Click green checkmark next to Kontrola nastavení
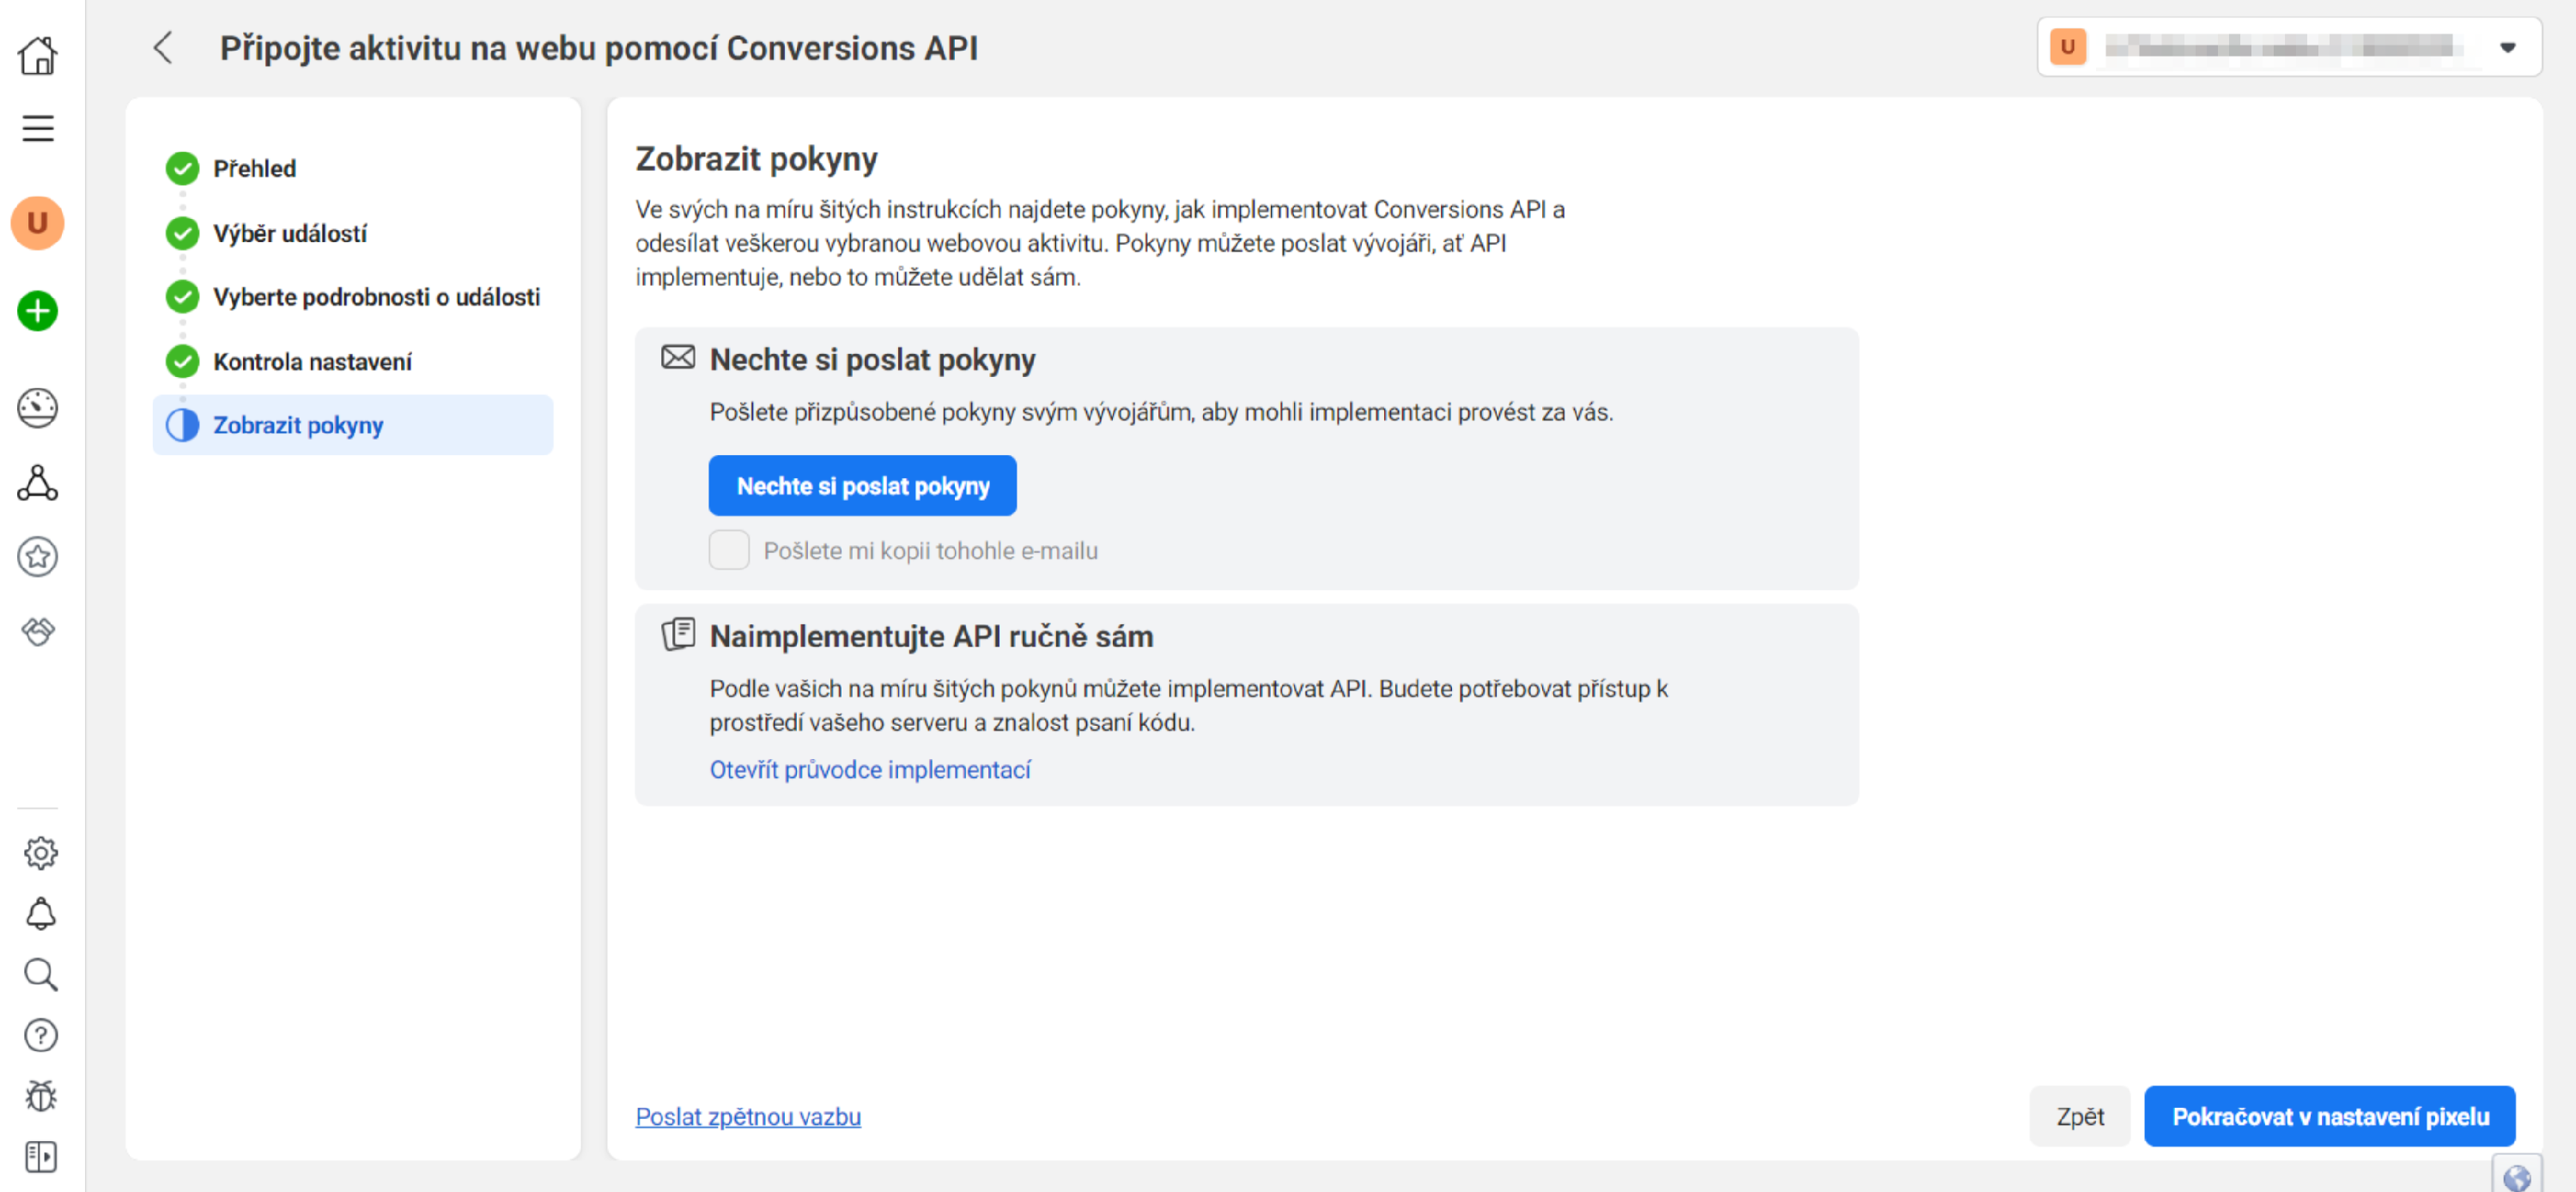 coord(182,361)
